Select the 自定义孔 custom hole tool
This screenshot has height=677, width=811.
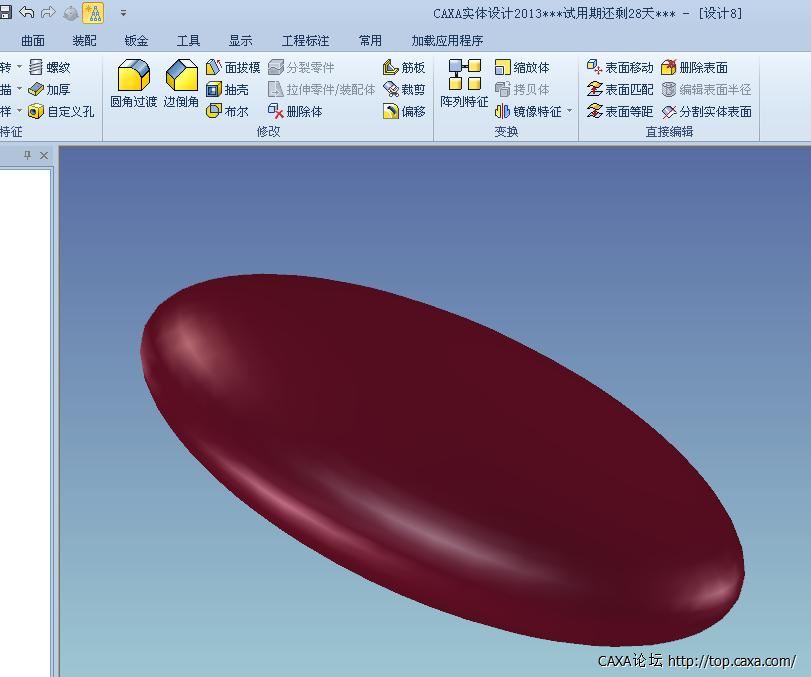61,111
